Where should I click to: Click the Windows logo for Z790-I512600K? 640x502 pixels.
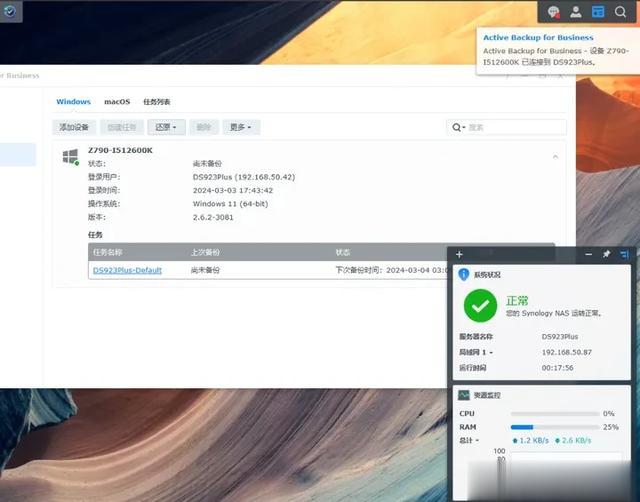point(71,157)
